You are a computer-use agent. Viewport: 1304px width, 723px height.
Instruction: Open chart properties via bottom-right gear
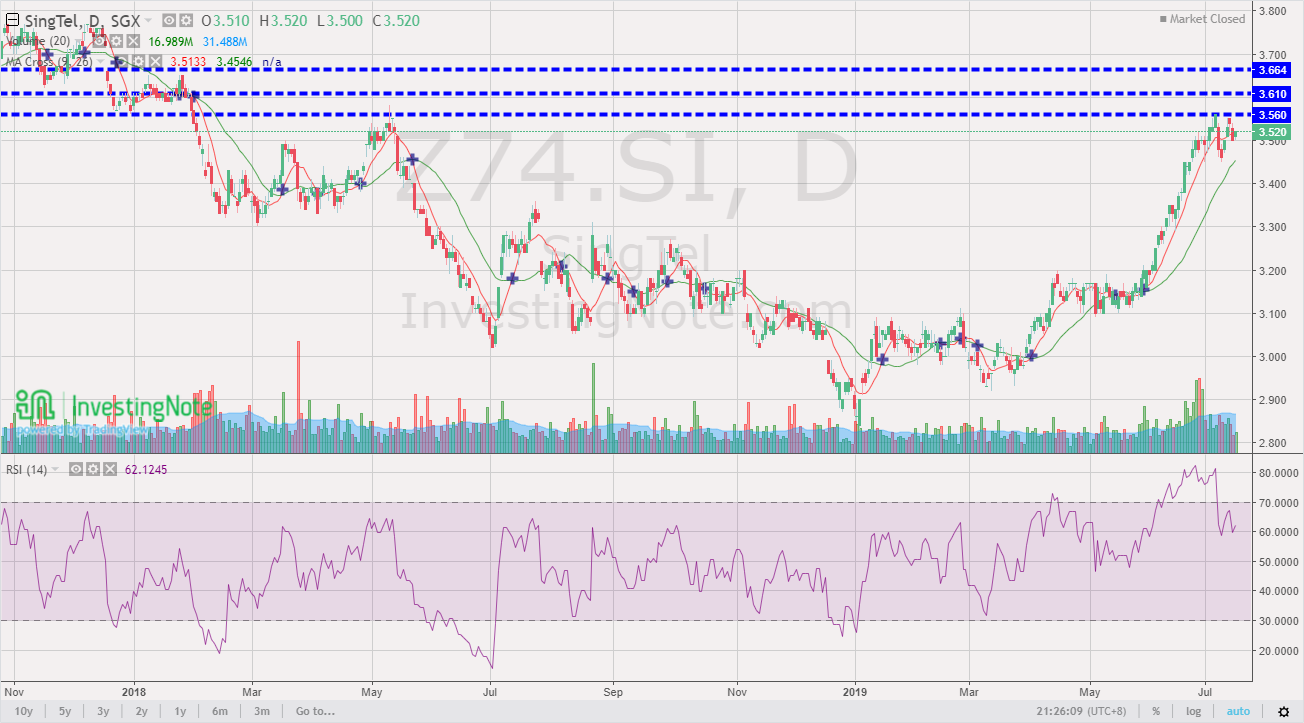pyautogui.click(x=1283, y=710)
